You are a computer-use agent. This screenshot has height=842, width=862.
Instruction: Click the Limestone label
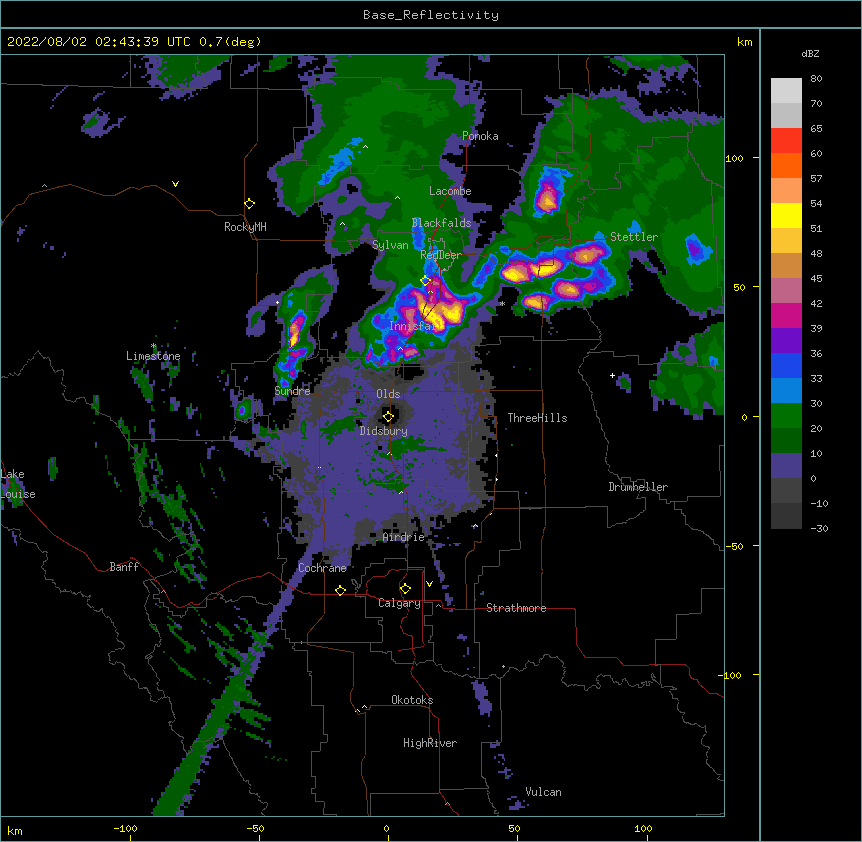tap(153, 356)
